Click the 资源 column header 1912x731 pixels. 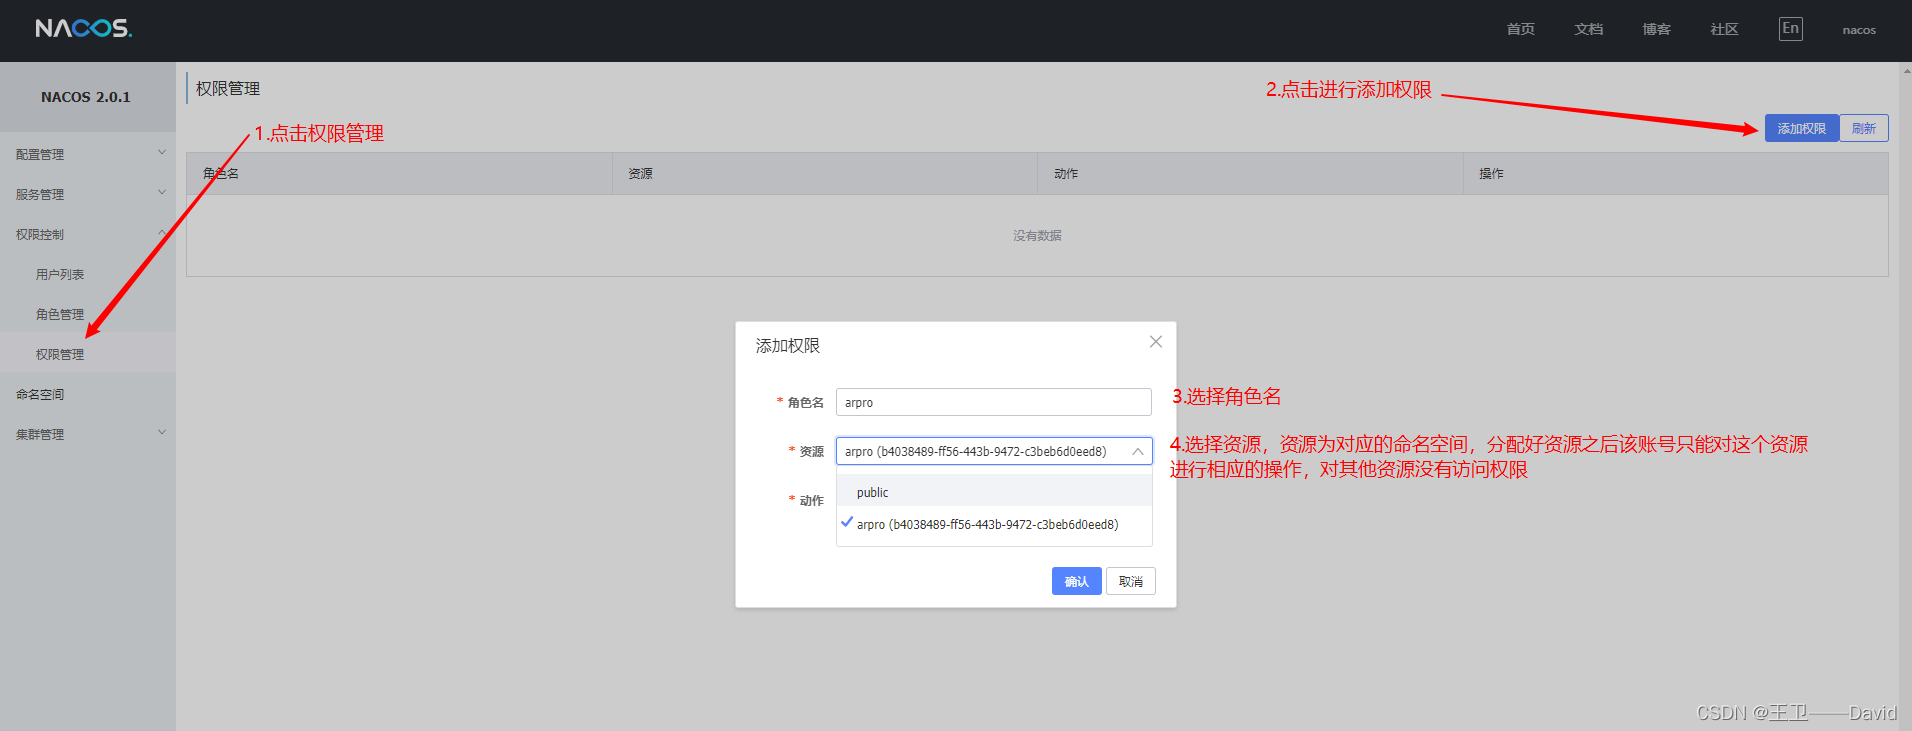[x=825, y=173]
